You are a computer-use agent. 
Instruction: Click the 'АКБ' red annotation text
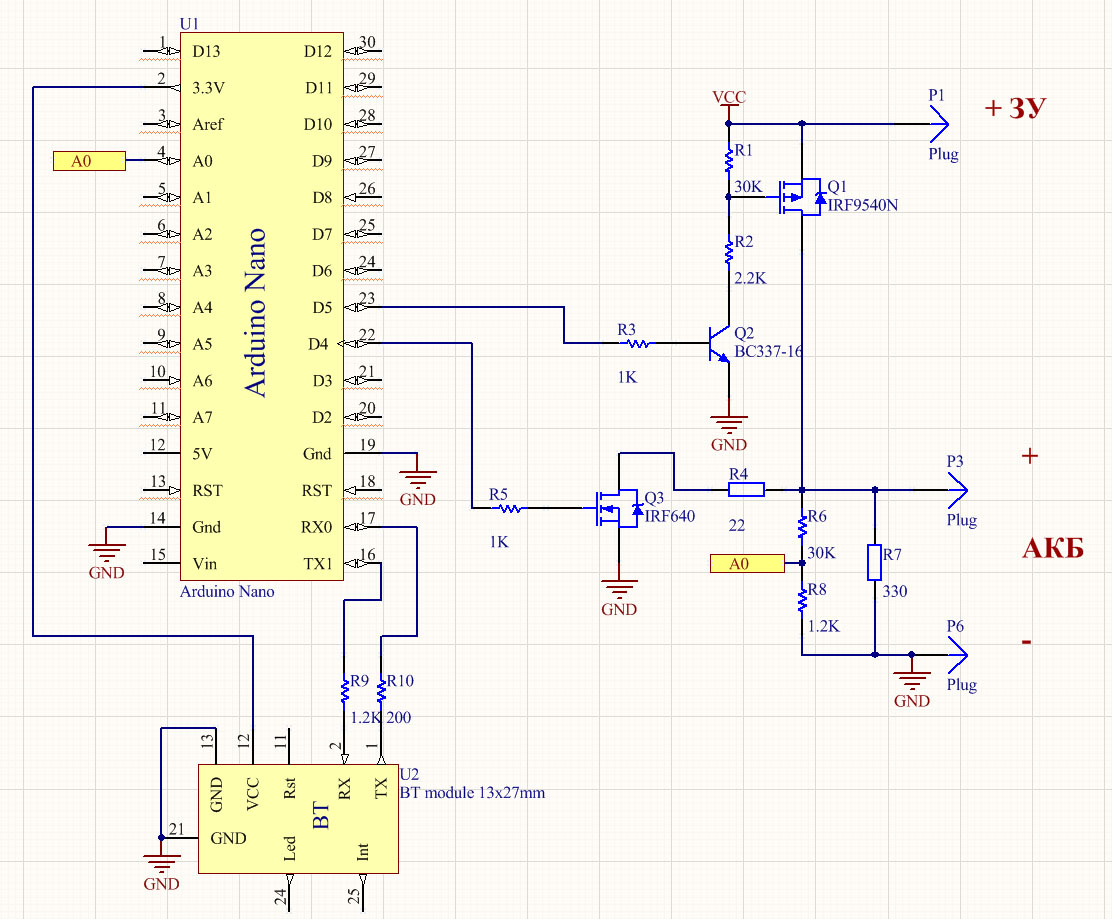[1053, 548]
